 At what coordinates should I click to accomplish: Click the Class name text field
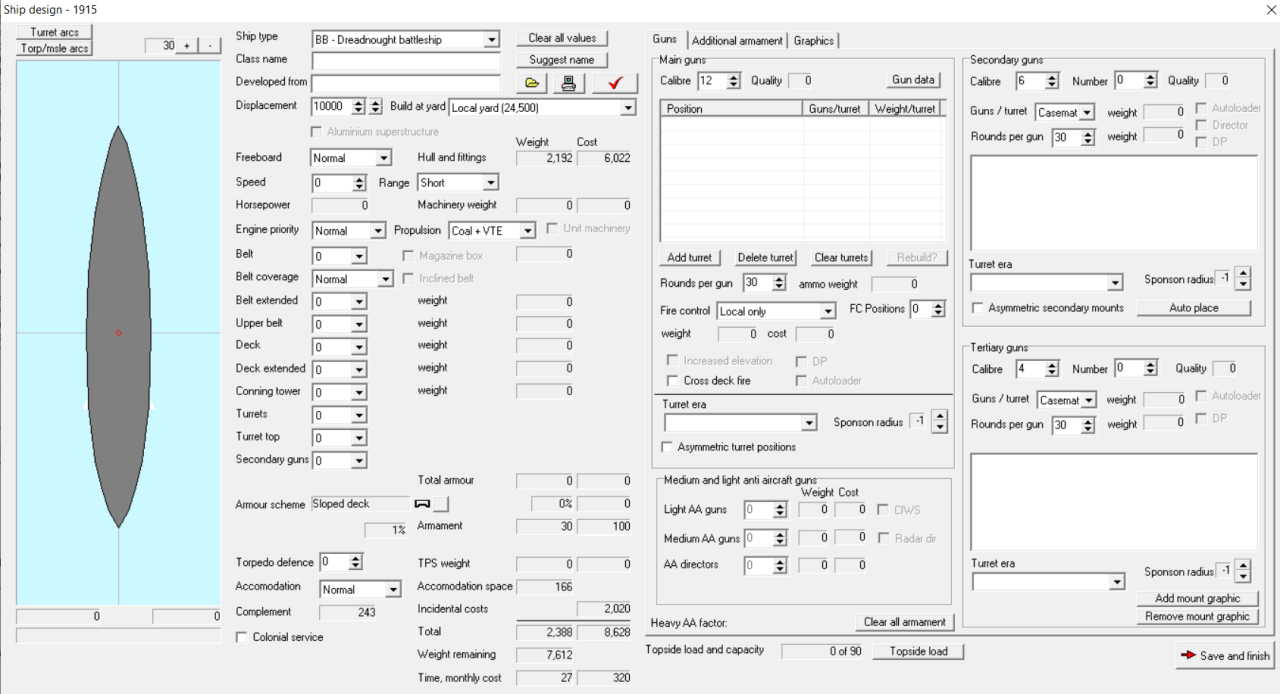pos(406,61)
